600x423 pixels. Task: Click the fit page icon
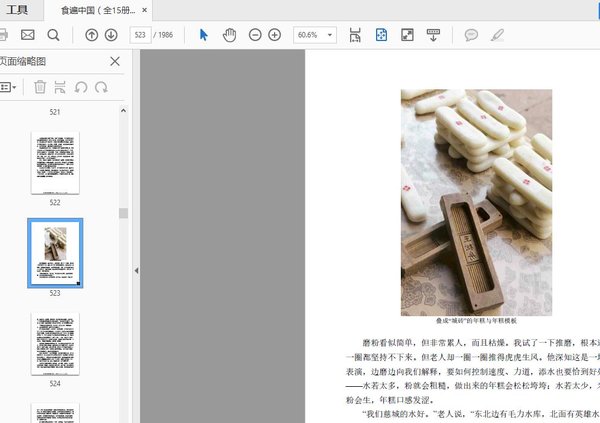point(381,35)
